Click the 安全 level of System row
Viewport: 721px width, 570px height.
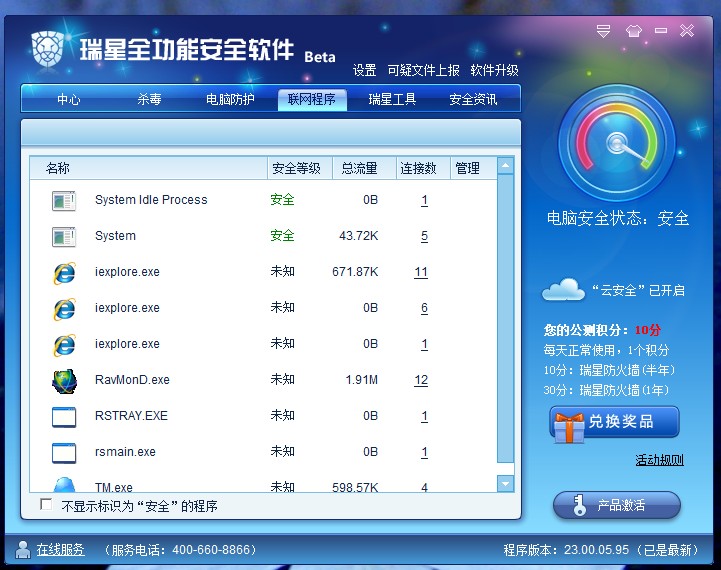coord(282,236)
